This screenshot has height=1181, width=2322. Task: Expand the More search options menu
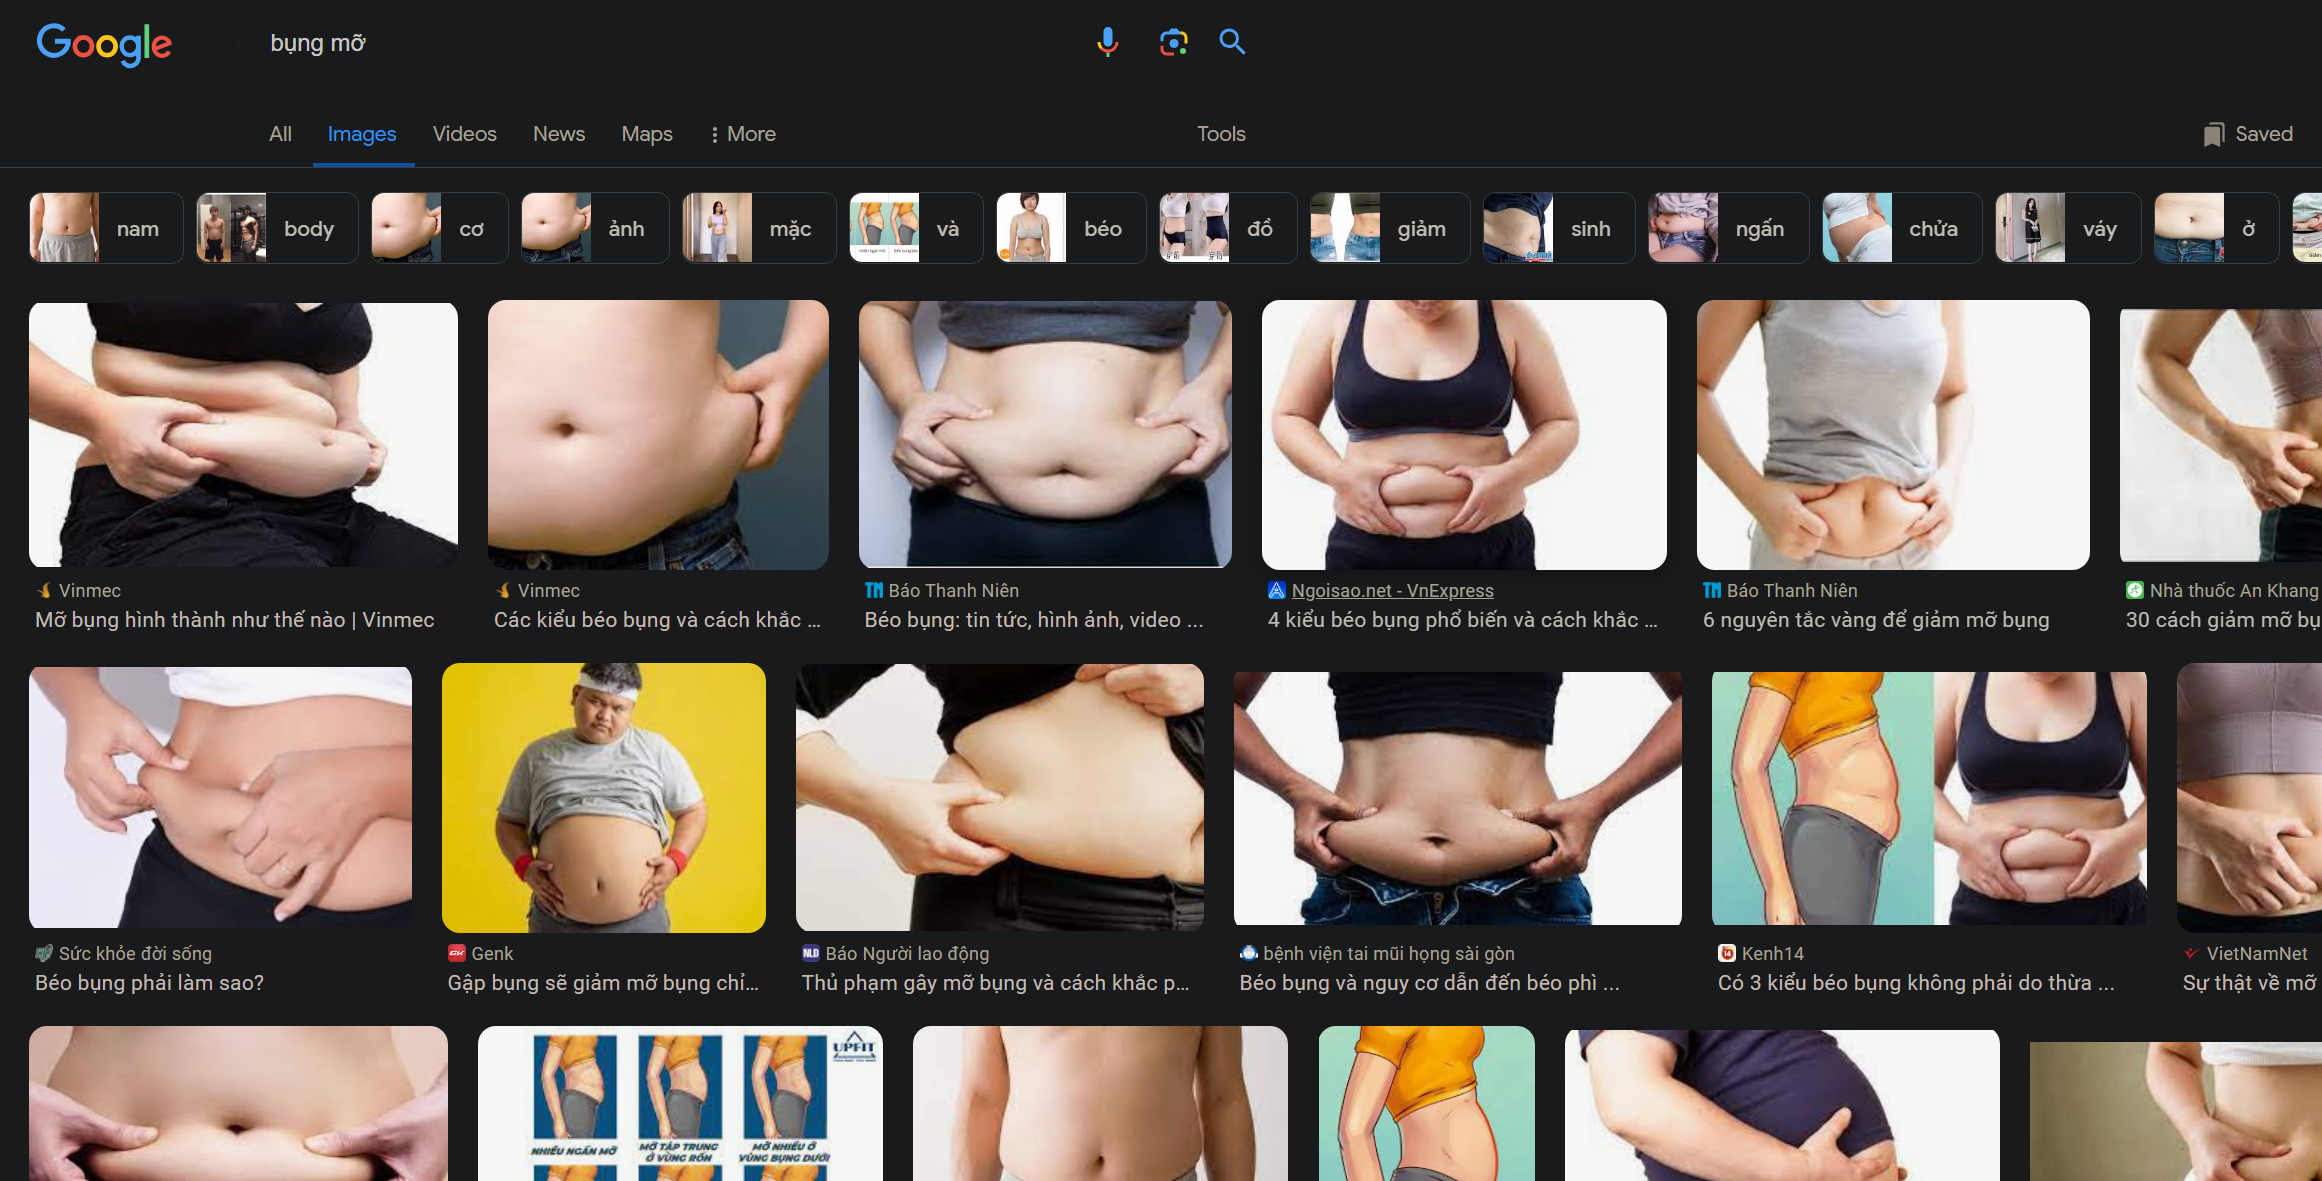pyautogui.click(x=743, y=134)
